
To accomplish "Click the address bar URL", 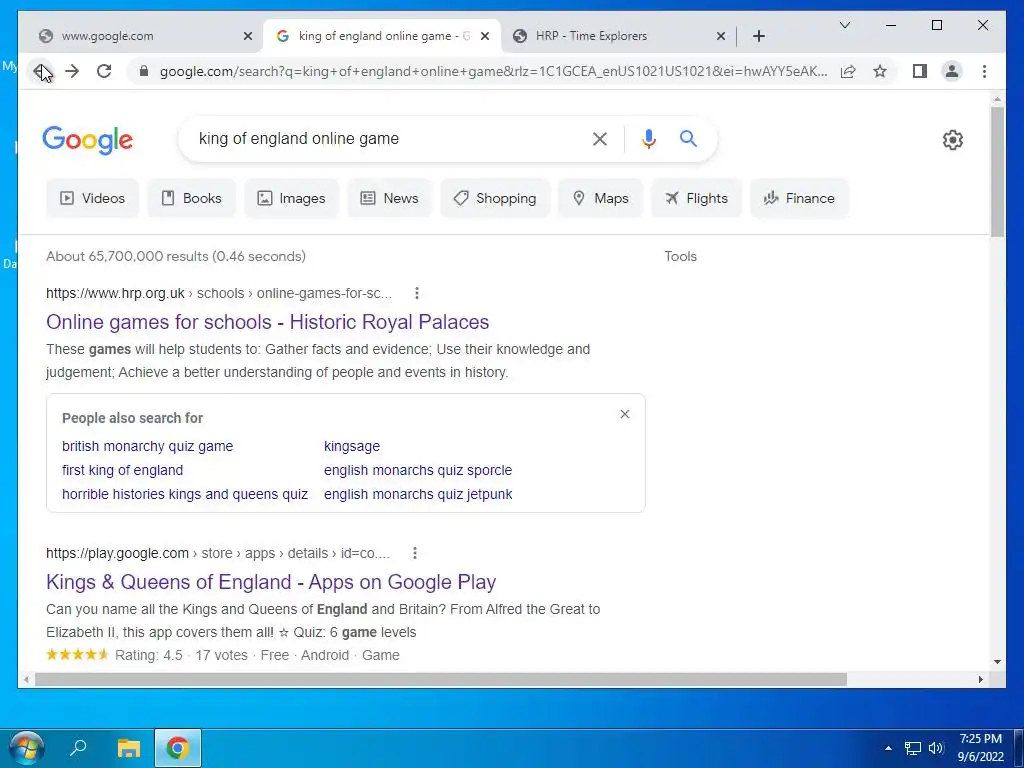I will tap(493, 71).
